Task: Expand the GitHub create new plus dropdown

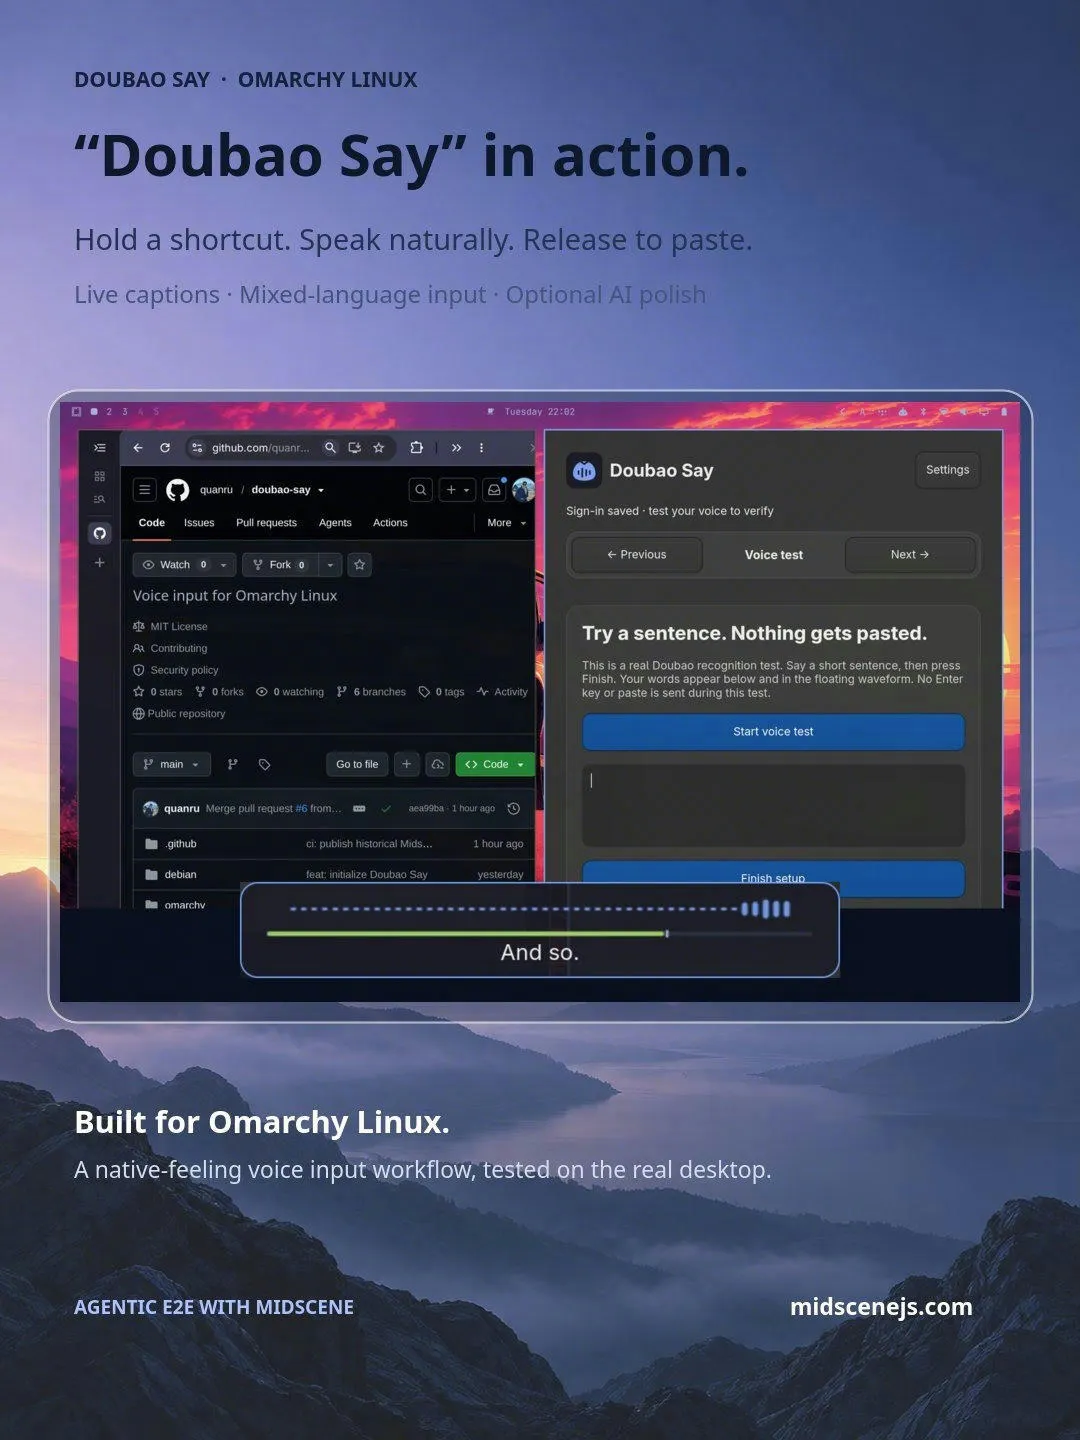Action: click(458, 490)
